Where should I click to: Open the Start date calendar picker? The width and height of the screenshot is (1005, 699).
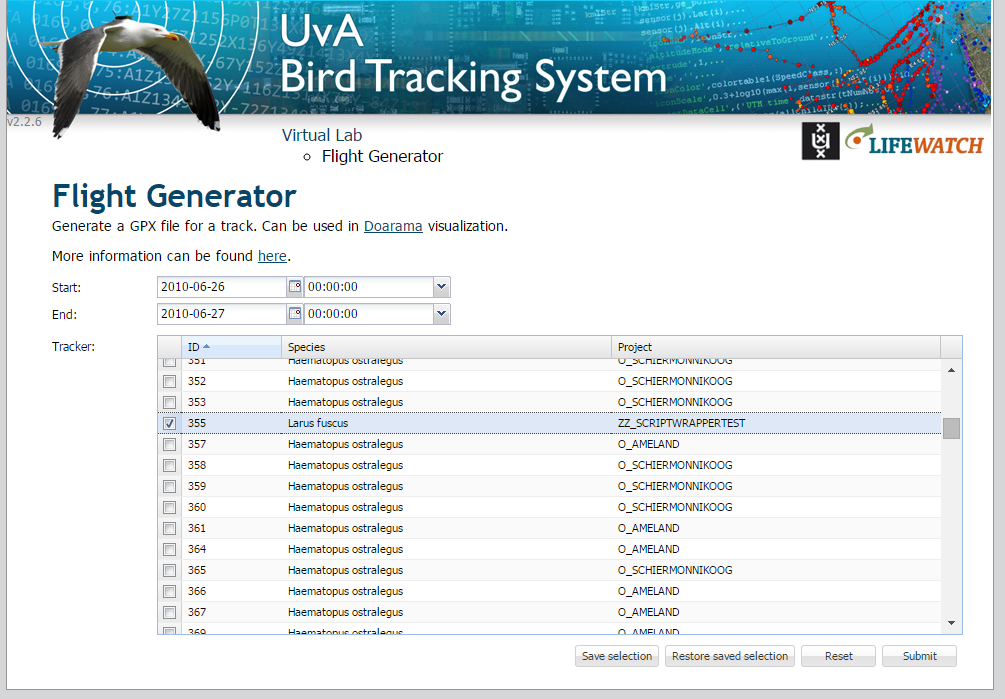coord(294,287)
